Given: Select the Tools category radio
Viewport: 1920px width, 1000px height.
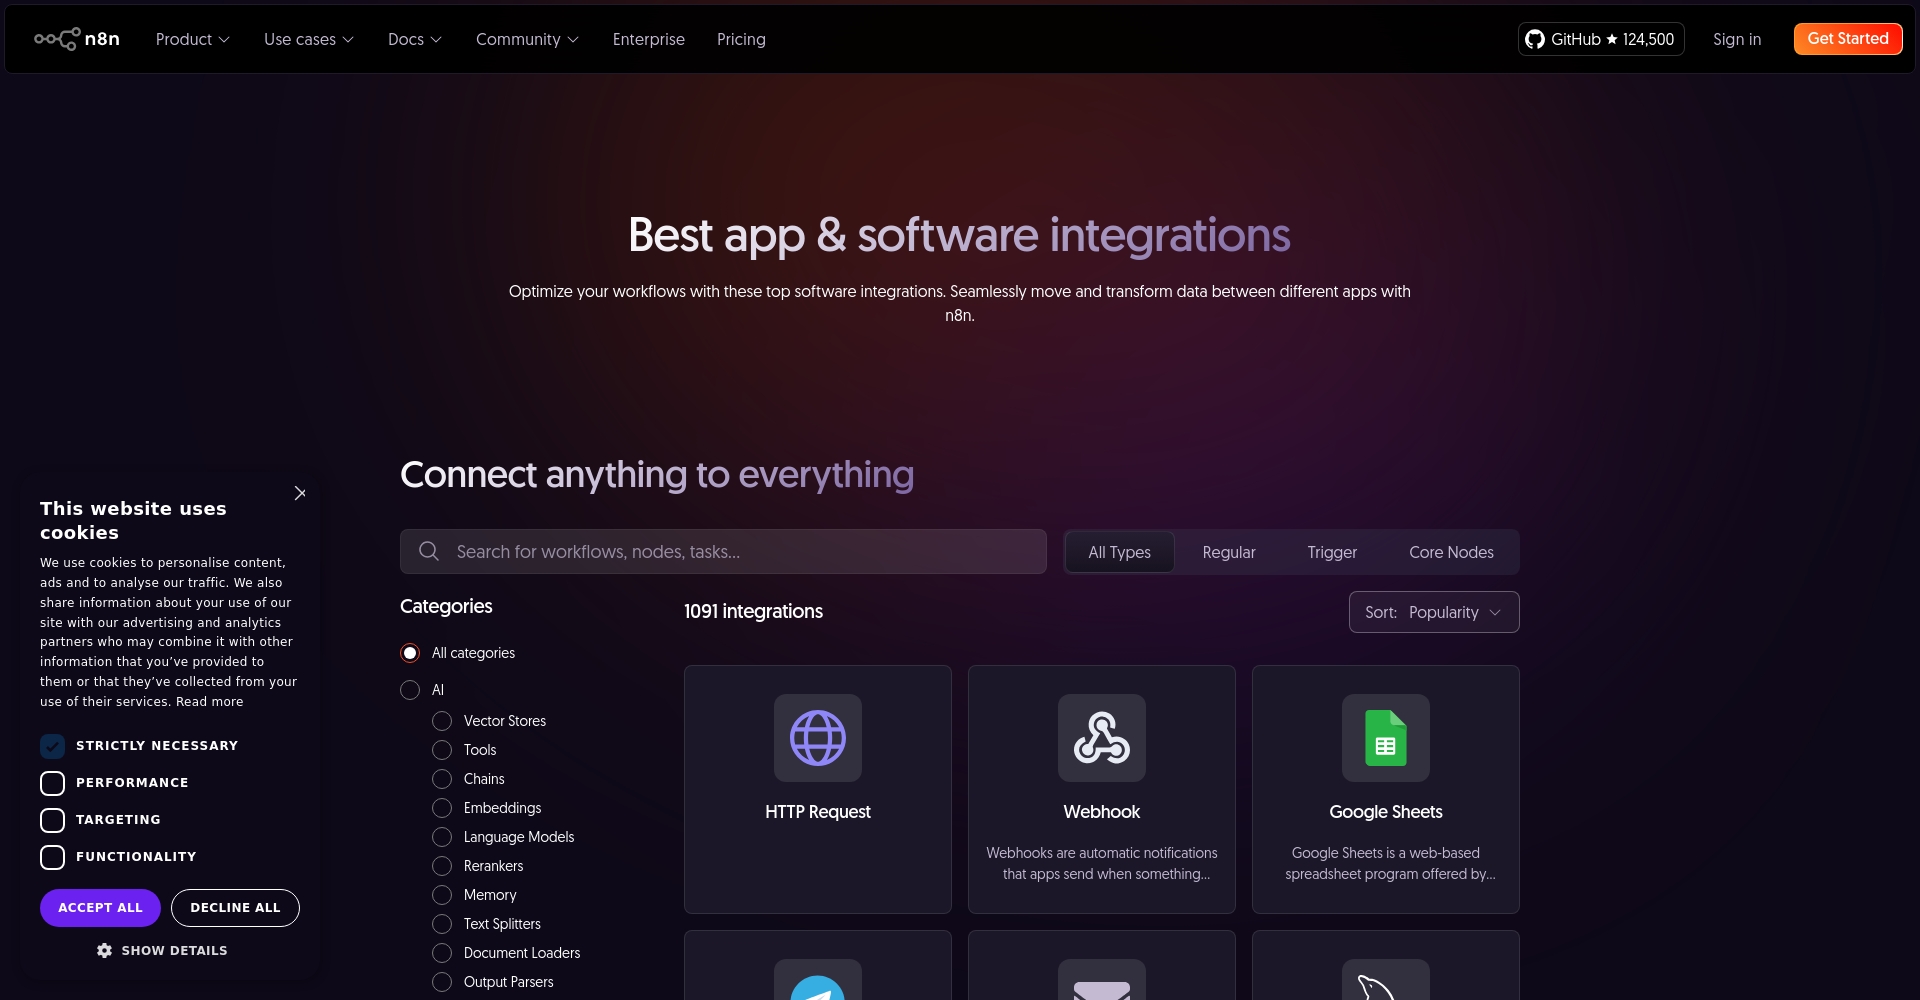Looking at the screenshot, I should point(442,750).
